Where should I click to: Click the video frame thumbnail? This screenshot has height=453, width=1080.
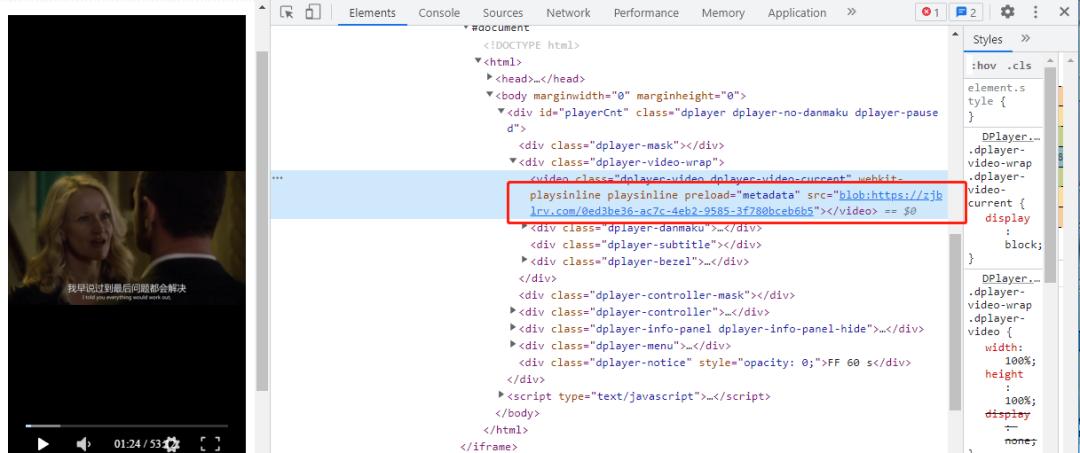pyautogui.click(x=127, y=238)
